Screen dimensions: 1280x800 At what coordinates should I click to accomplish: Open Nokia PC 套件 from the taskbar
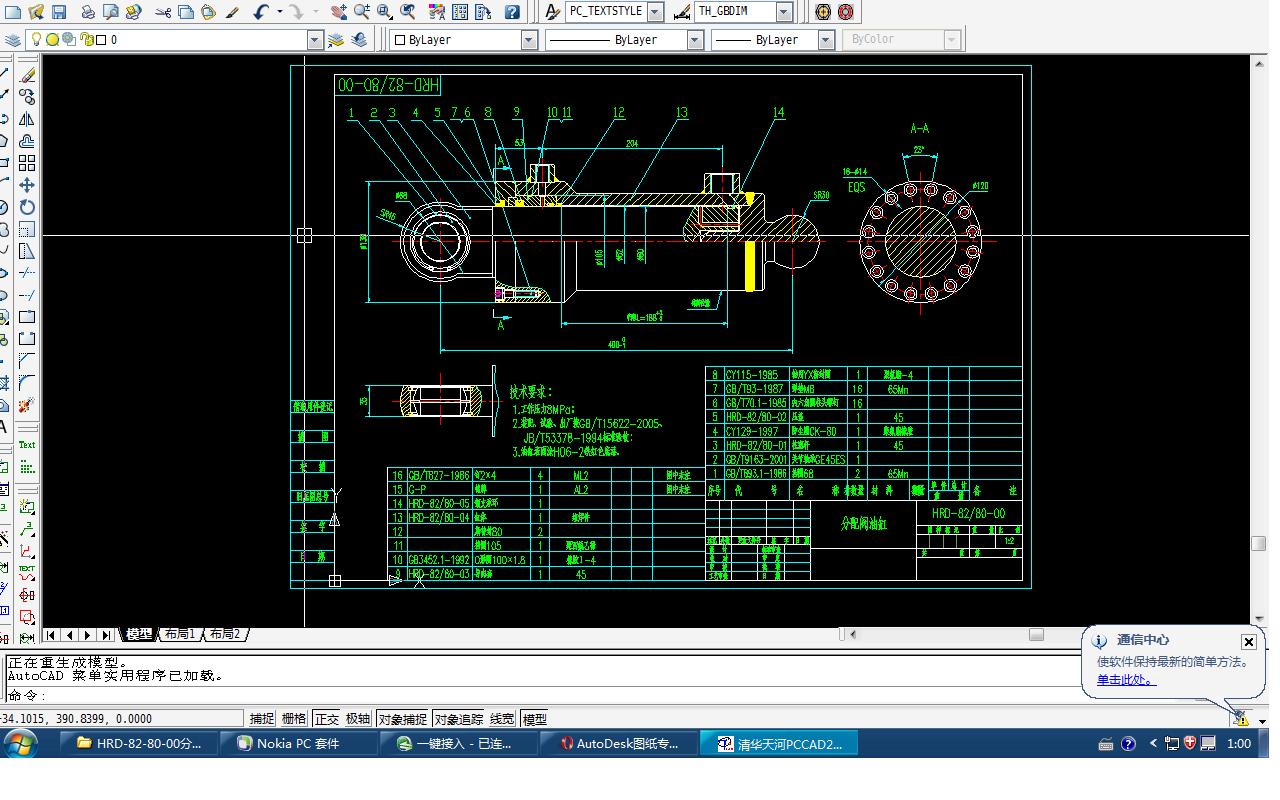point(298,743)
